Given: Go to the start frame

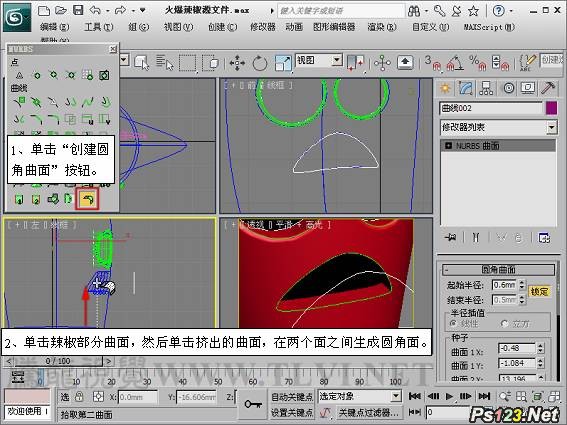Looking at the screenshot, I should coord(414,396).
